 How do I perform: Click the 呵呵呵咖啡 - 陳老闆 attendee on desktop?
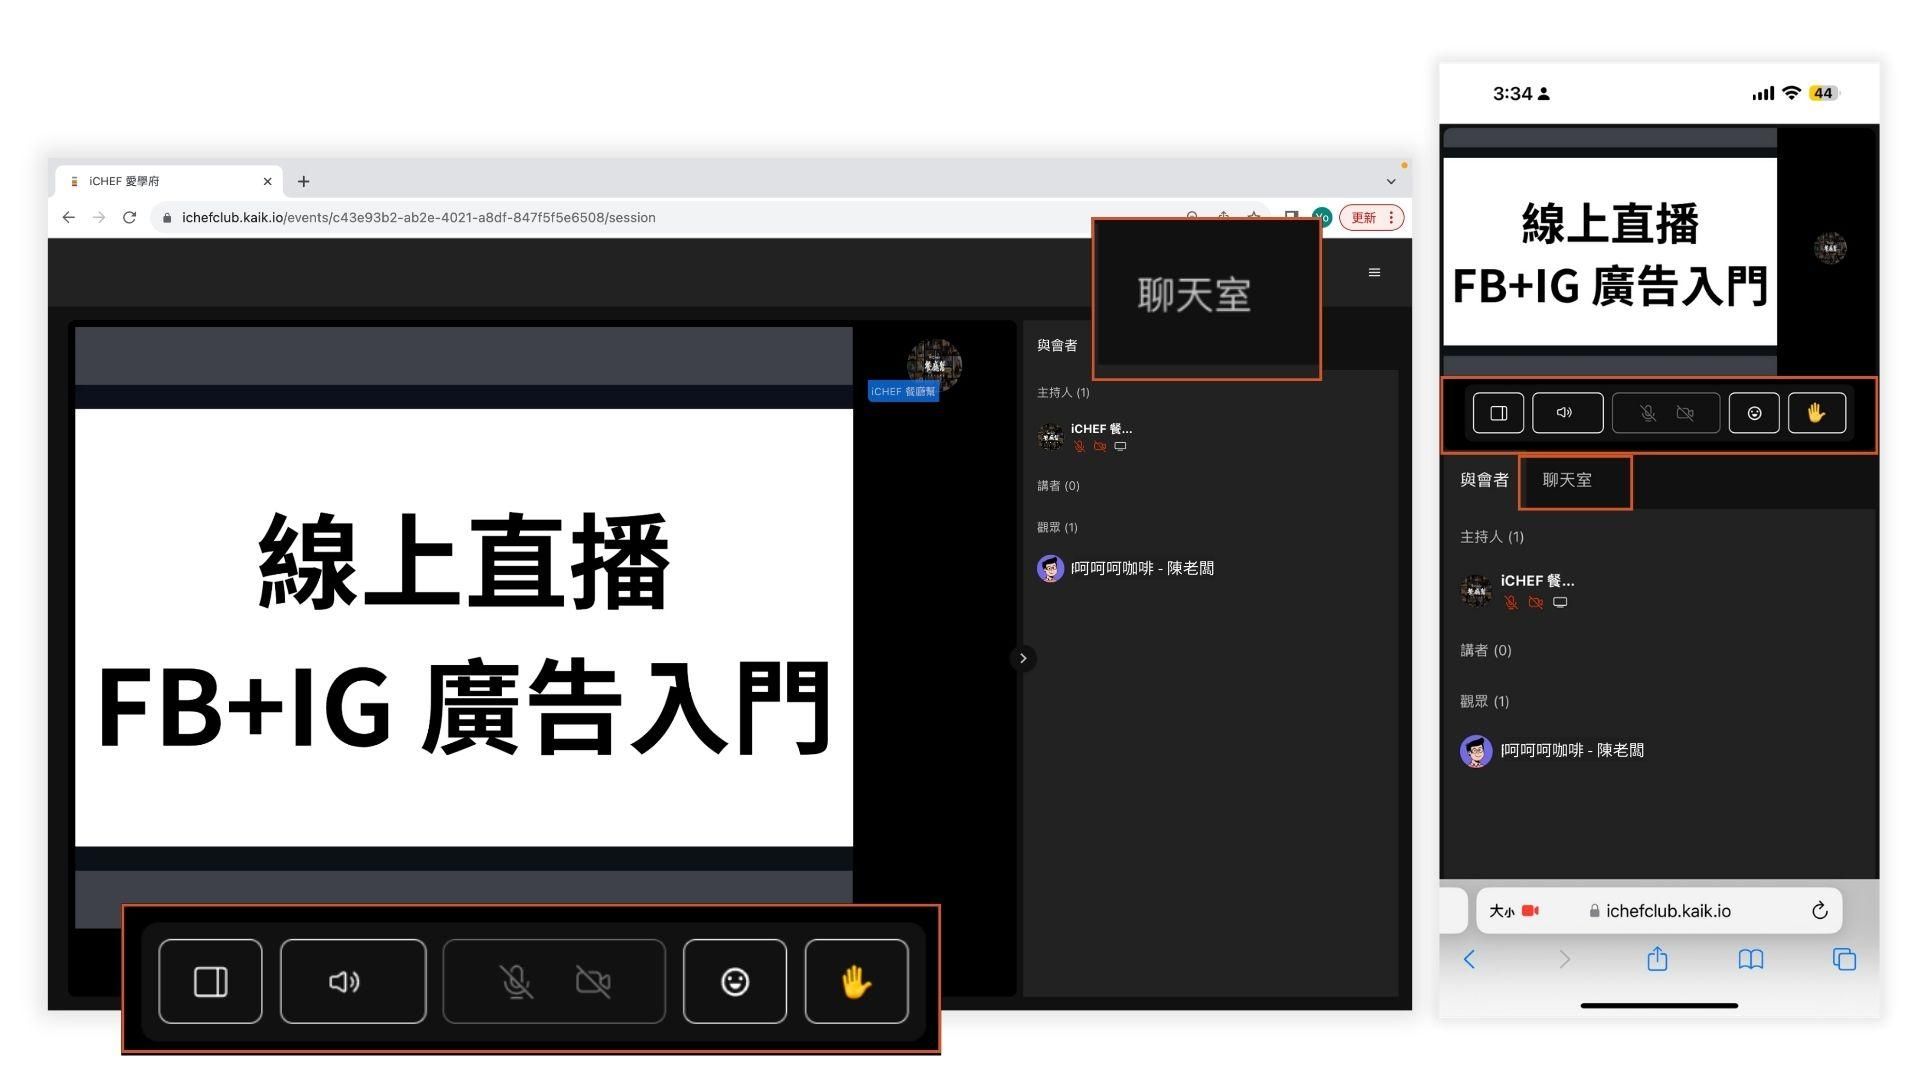1140,568
